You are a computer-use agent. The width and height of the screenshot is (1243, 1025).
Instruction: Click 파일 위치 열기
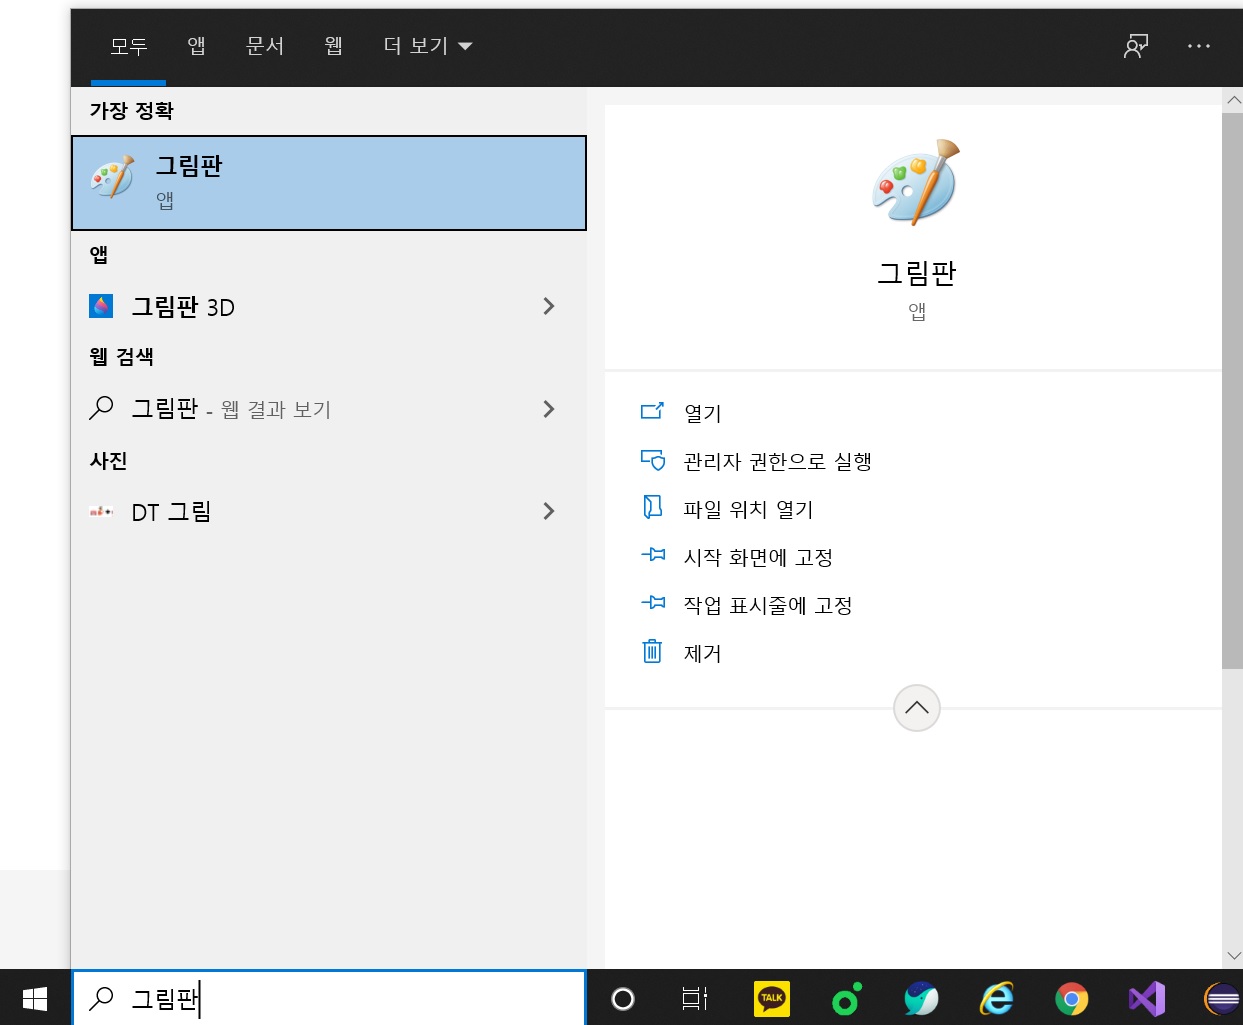(x=748, y=509)
